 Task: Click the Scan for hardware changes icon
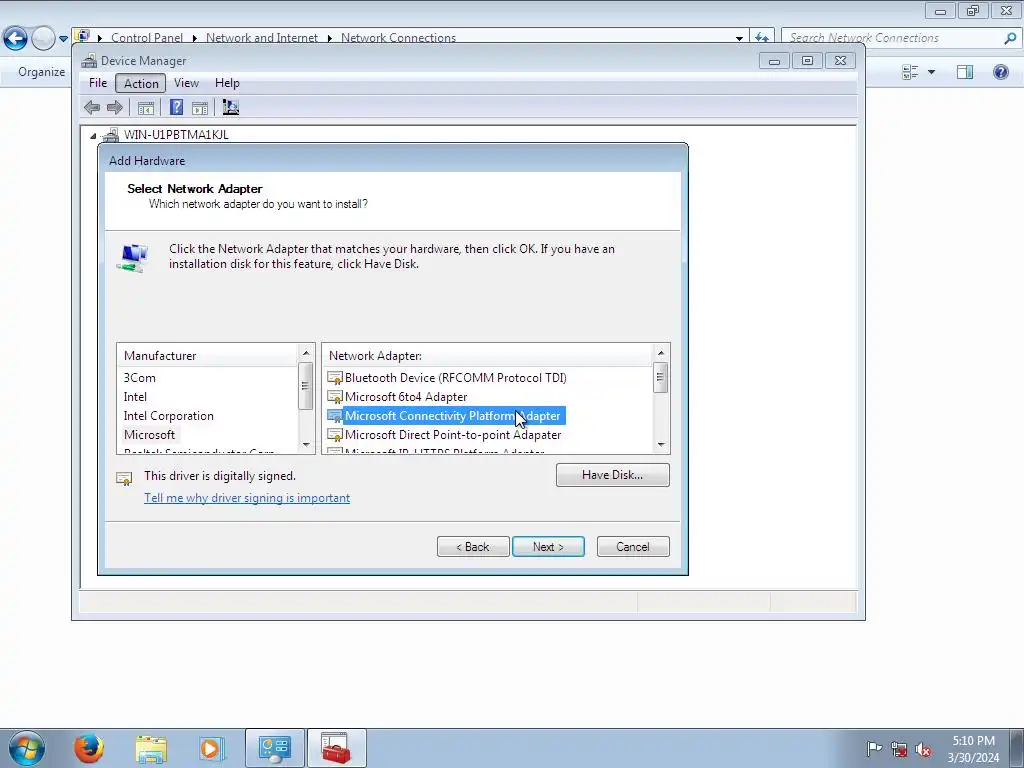[x=231, y=107]
